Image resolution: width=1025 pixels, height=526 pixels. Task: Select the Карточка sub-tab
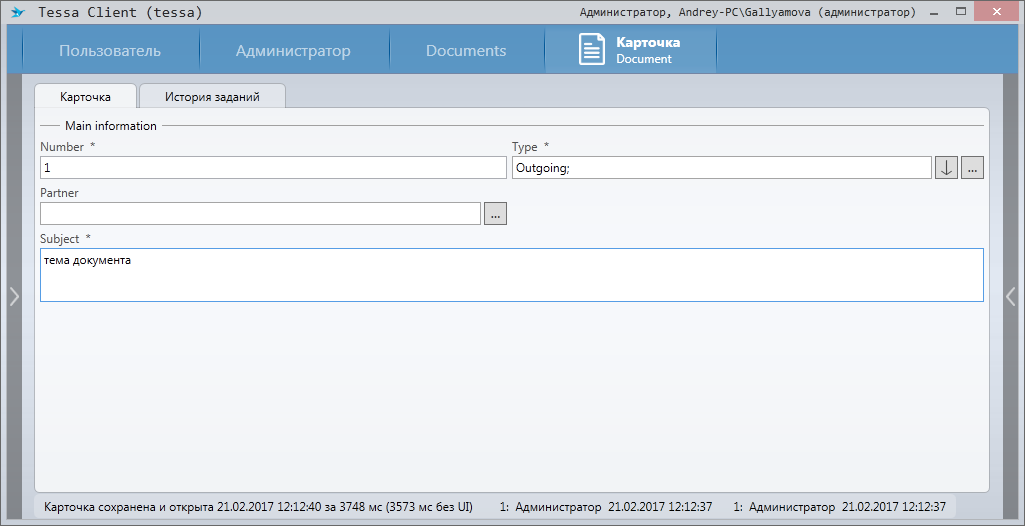pos(85,97)
